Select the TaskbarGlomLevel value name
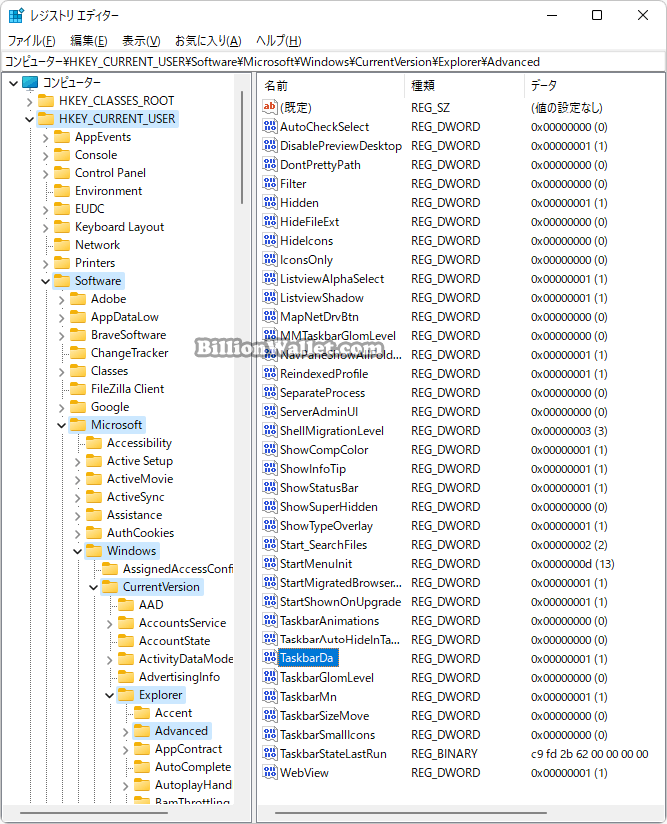 tap(327, 677)
